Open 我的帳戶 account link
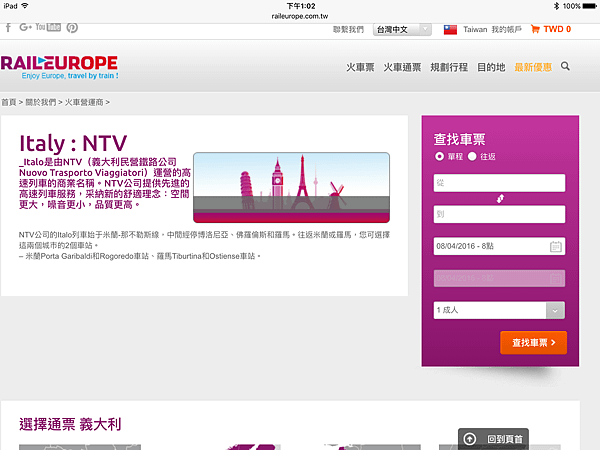The height and width of the screenshot is (450, 600). (507, 29)
